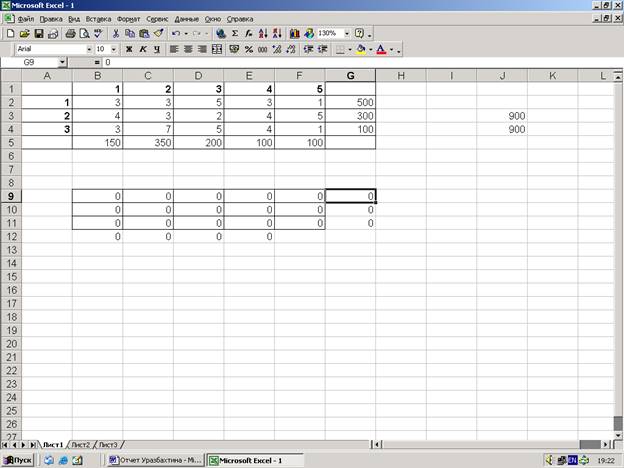Open the Формат menu
This screenshot has width=624, height=468.
click(x=128, y=19)
